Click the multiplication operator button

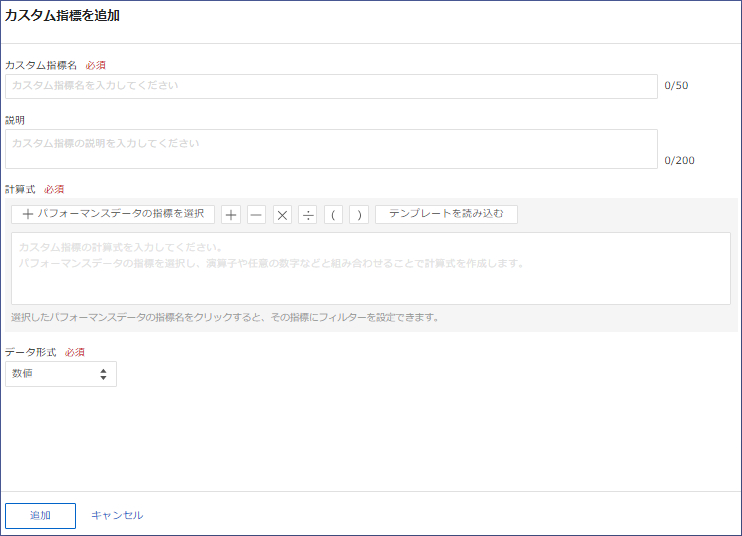pyautogui.click(x=282, y=214)
